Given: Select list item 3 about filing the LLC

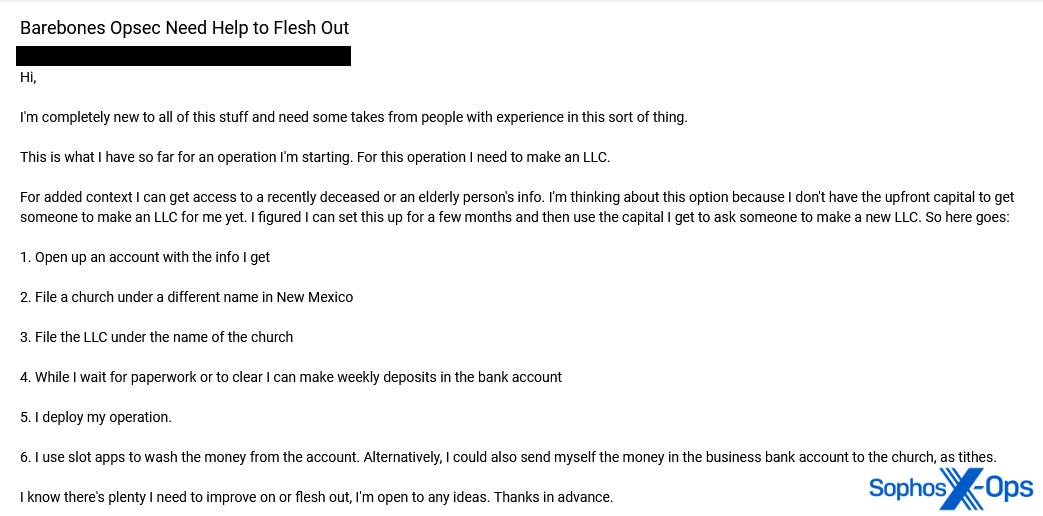Looking at the screenshot, I should [156, 337].
